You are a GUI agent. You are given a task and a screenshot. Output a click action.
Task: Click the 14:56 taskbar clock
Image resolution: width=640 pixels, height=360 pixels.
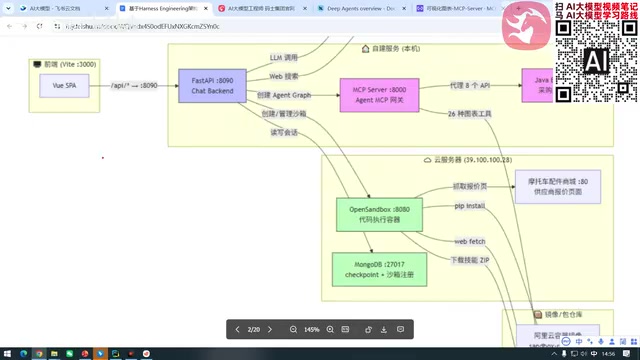click(x=608, y=354)
